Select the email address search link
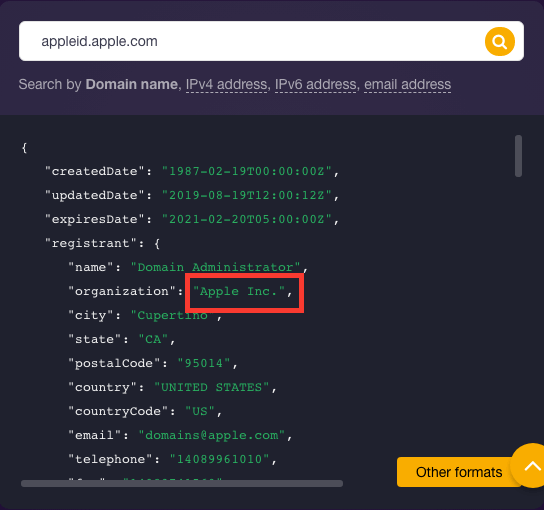 pyautogui.click(x=407, y=85)
